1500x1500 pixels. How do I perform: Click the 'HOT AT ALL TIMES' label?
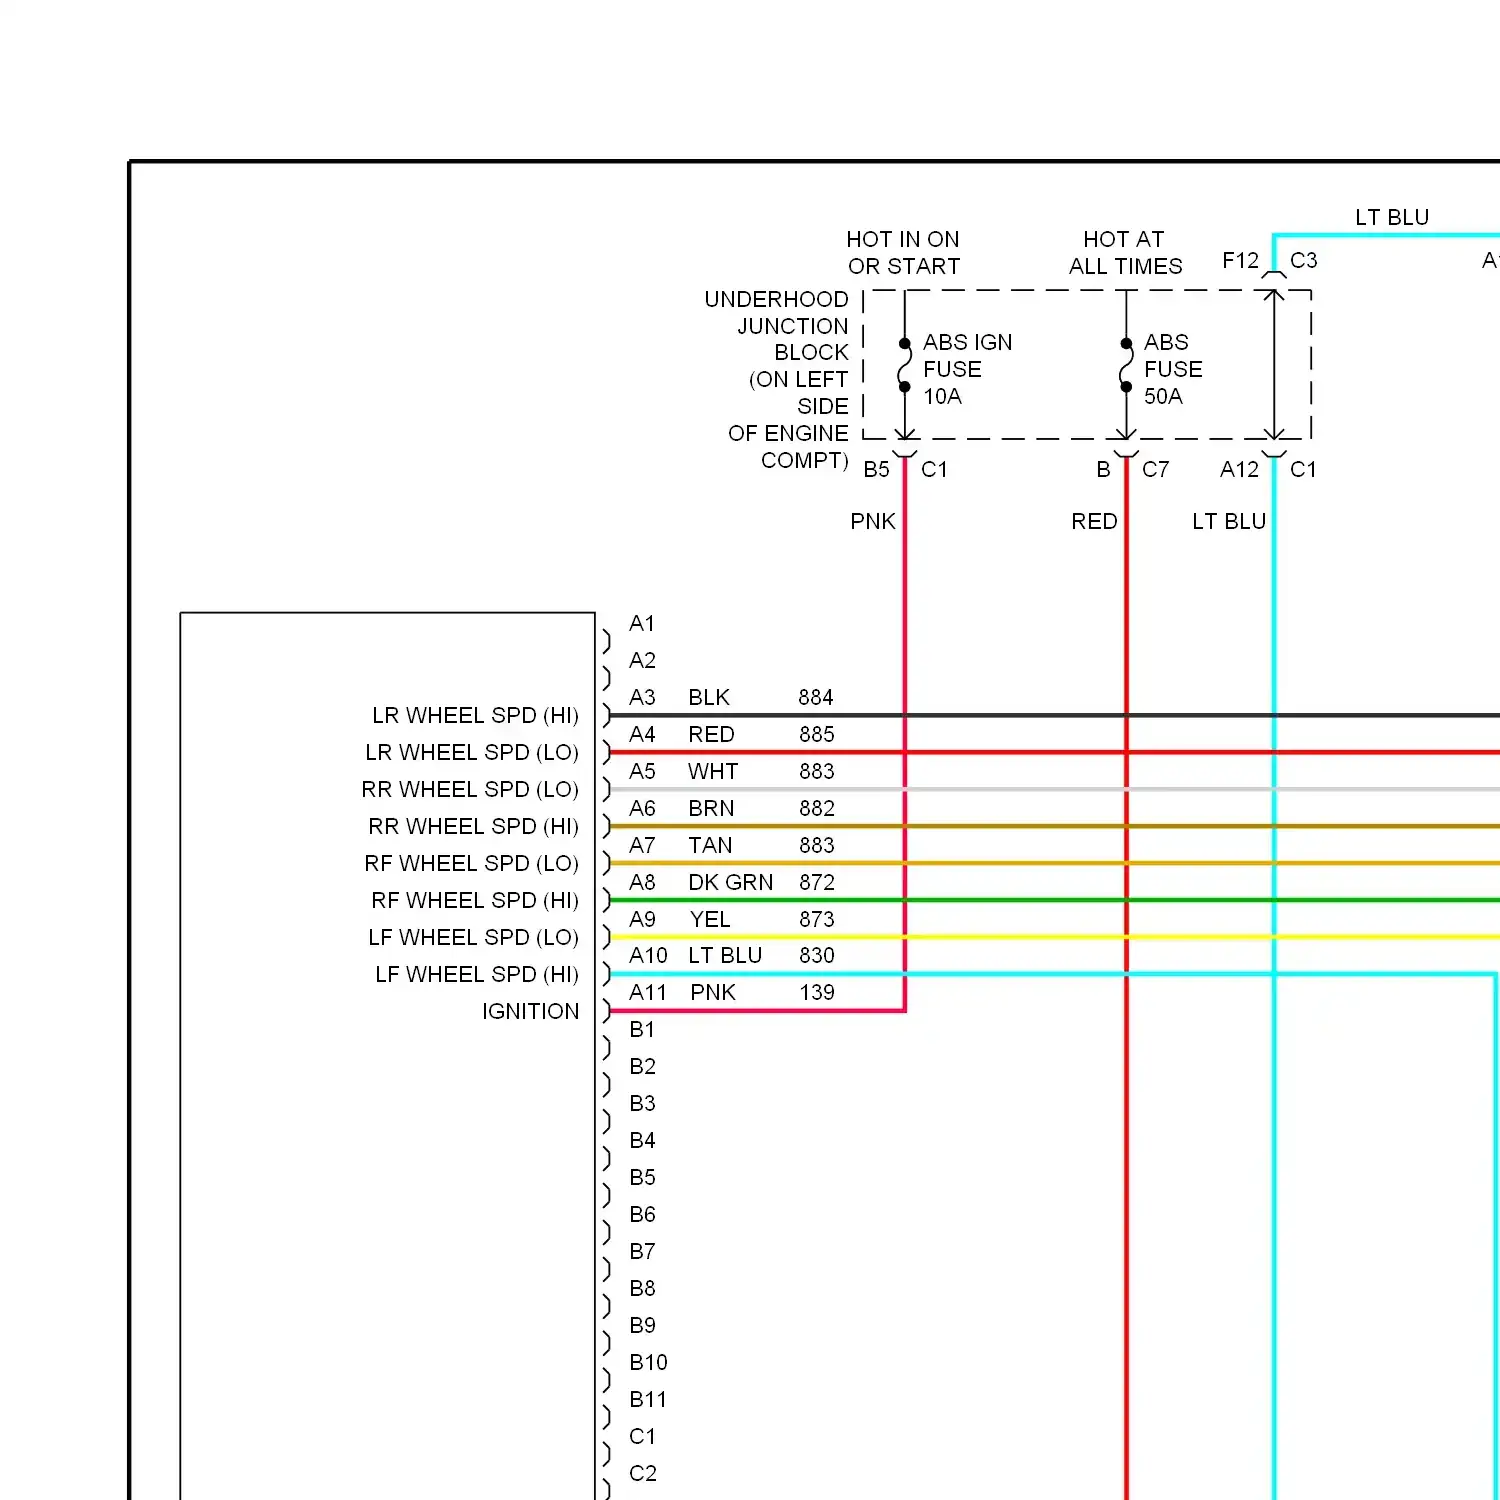coord(1125,253)
